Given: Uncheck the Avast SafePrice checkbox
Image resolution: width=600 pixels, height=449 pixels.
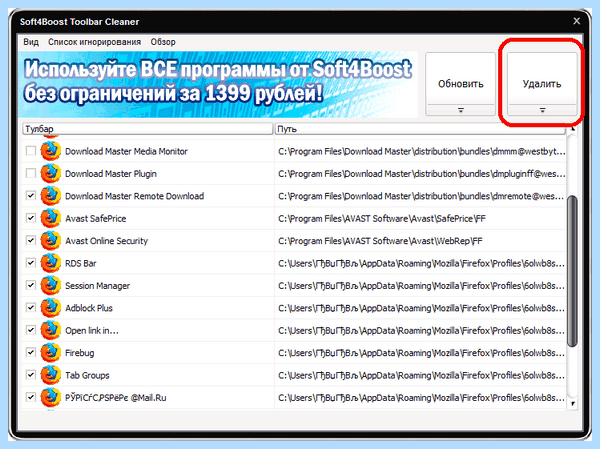Looking at the screenshot, I should (x=31, y=218).
